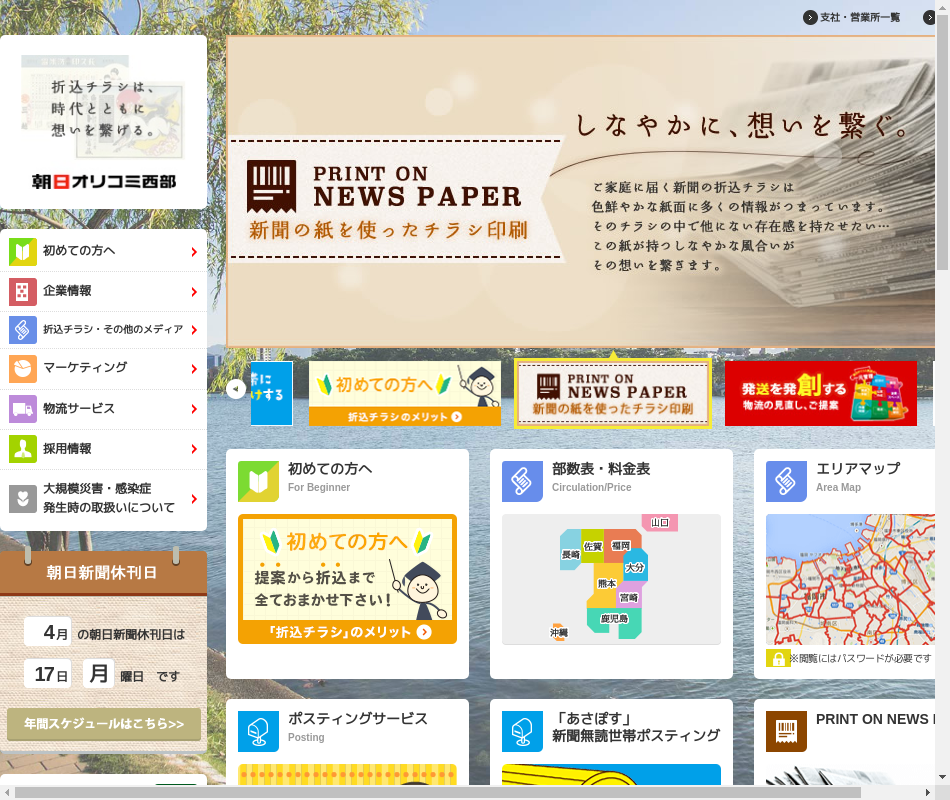Screen dimensions: 950x800
Task: Expand chevron on 大規模災害・感染症 menu row
Action: (194, 499)
